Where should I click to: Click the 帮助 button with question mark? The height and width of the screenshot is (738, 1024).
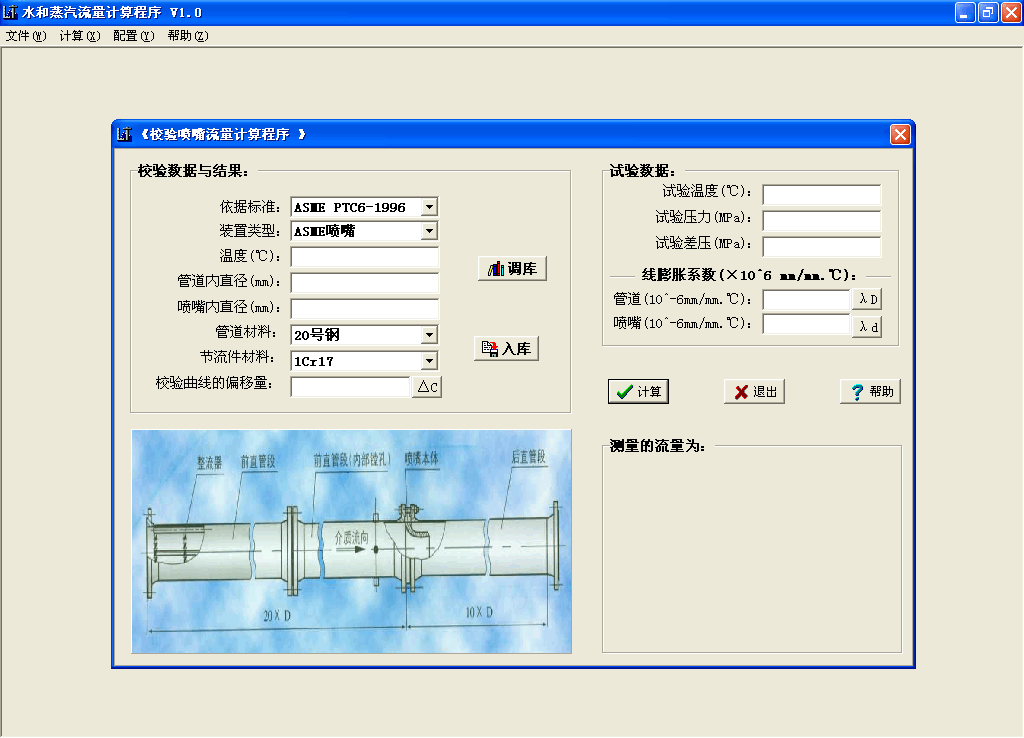click(870, 391)
